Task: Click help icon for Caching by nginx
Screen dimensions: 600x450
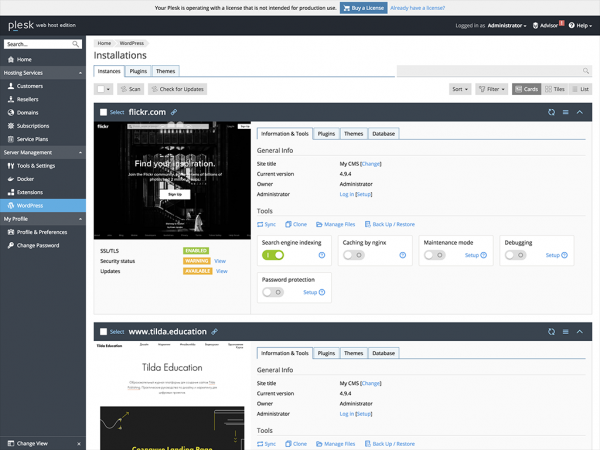Action: (402, 255)
